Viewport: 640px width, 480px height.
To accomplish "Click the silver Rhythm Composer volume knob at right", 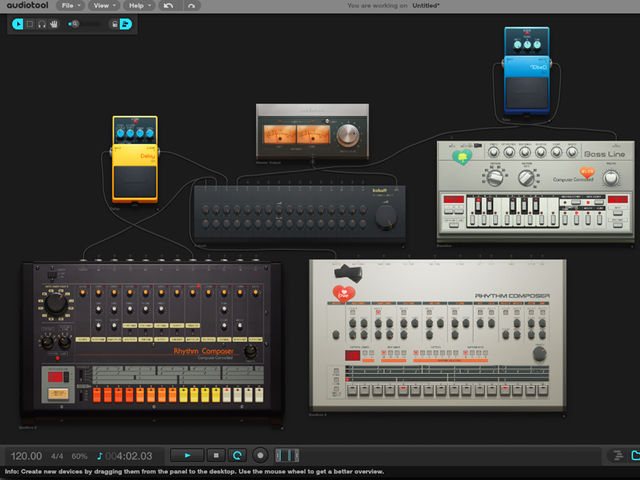I will click(x=540, y=353).
